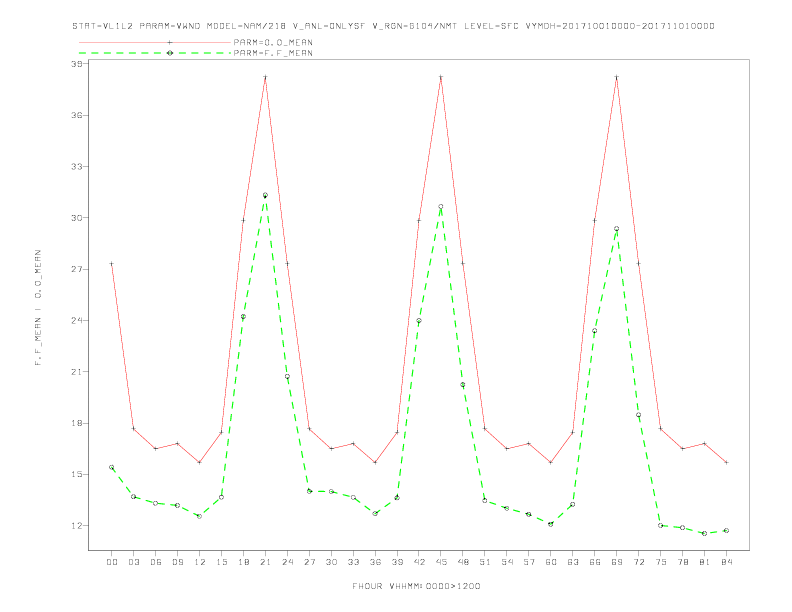Click the y-axis tick label 21

77,372
